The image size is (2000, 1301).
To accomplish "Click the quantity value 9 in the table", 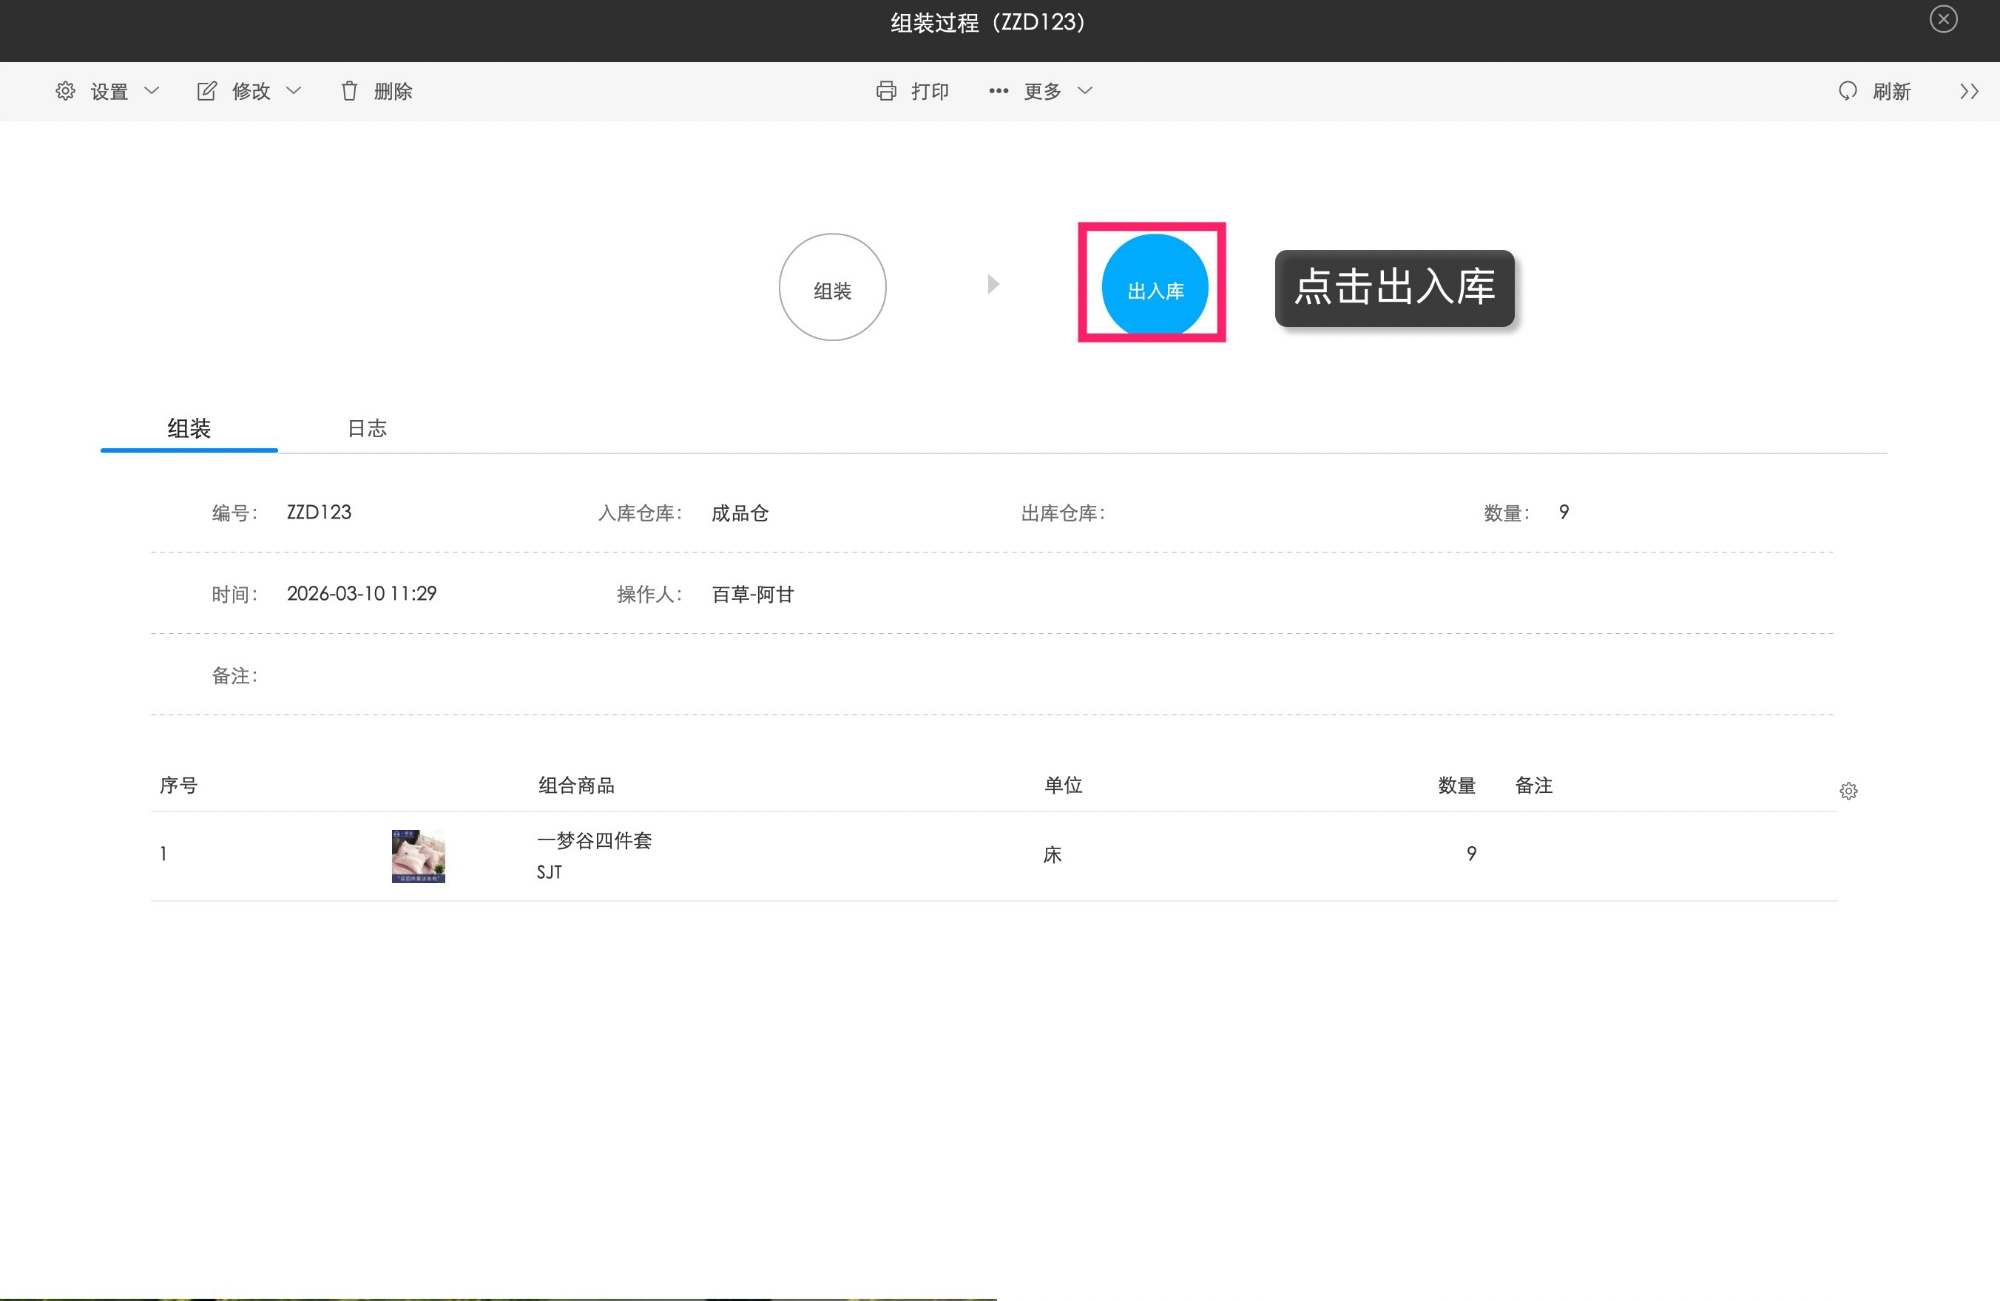I will pyautogui.click(x=1470, y=853).
